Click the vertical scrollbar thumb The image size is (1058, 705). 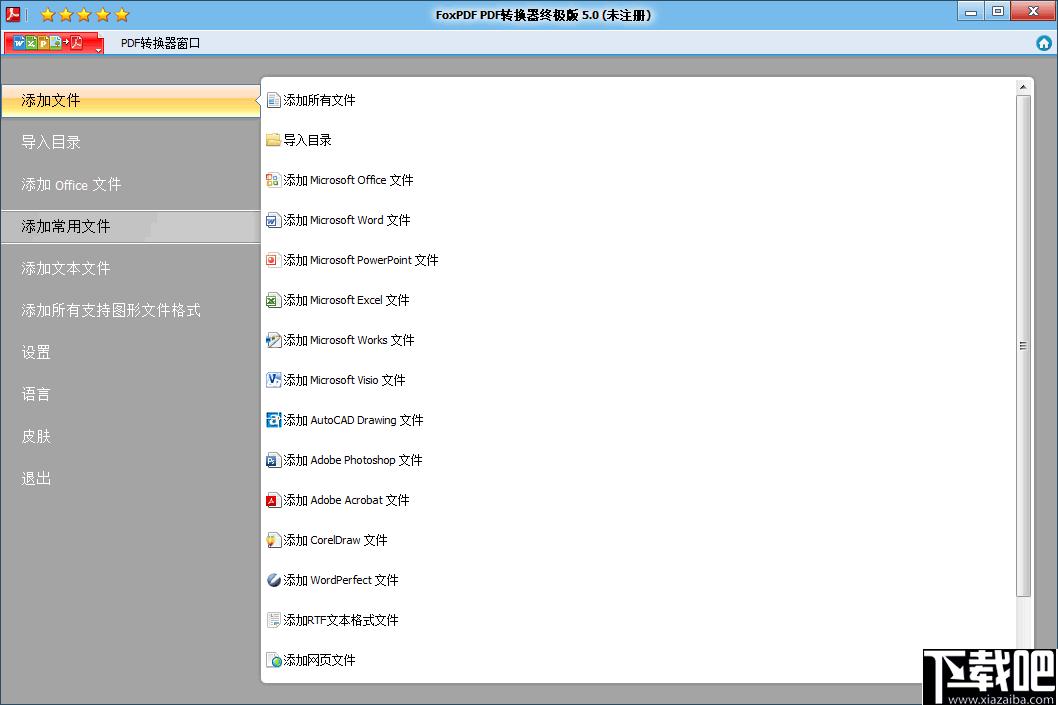pyautogui.click(x=1023, y=345)
